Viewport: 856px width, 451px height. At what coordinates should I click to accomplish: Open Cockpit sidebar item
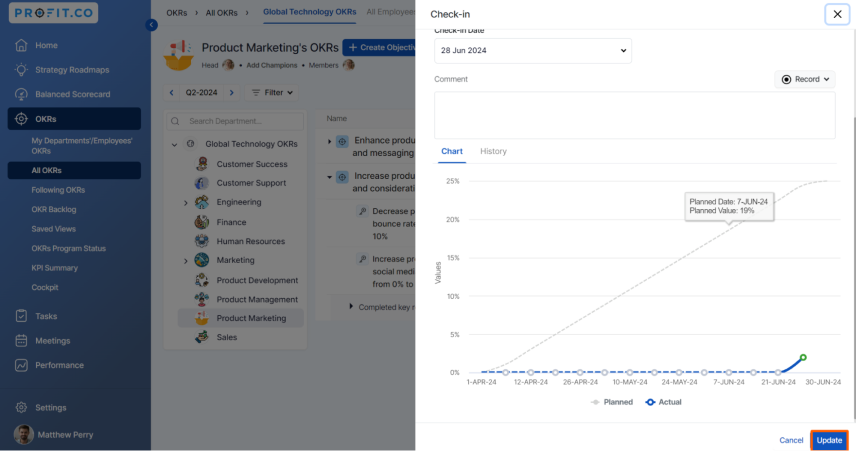coord(45,288)
